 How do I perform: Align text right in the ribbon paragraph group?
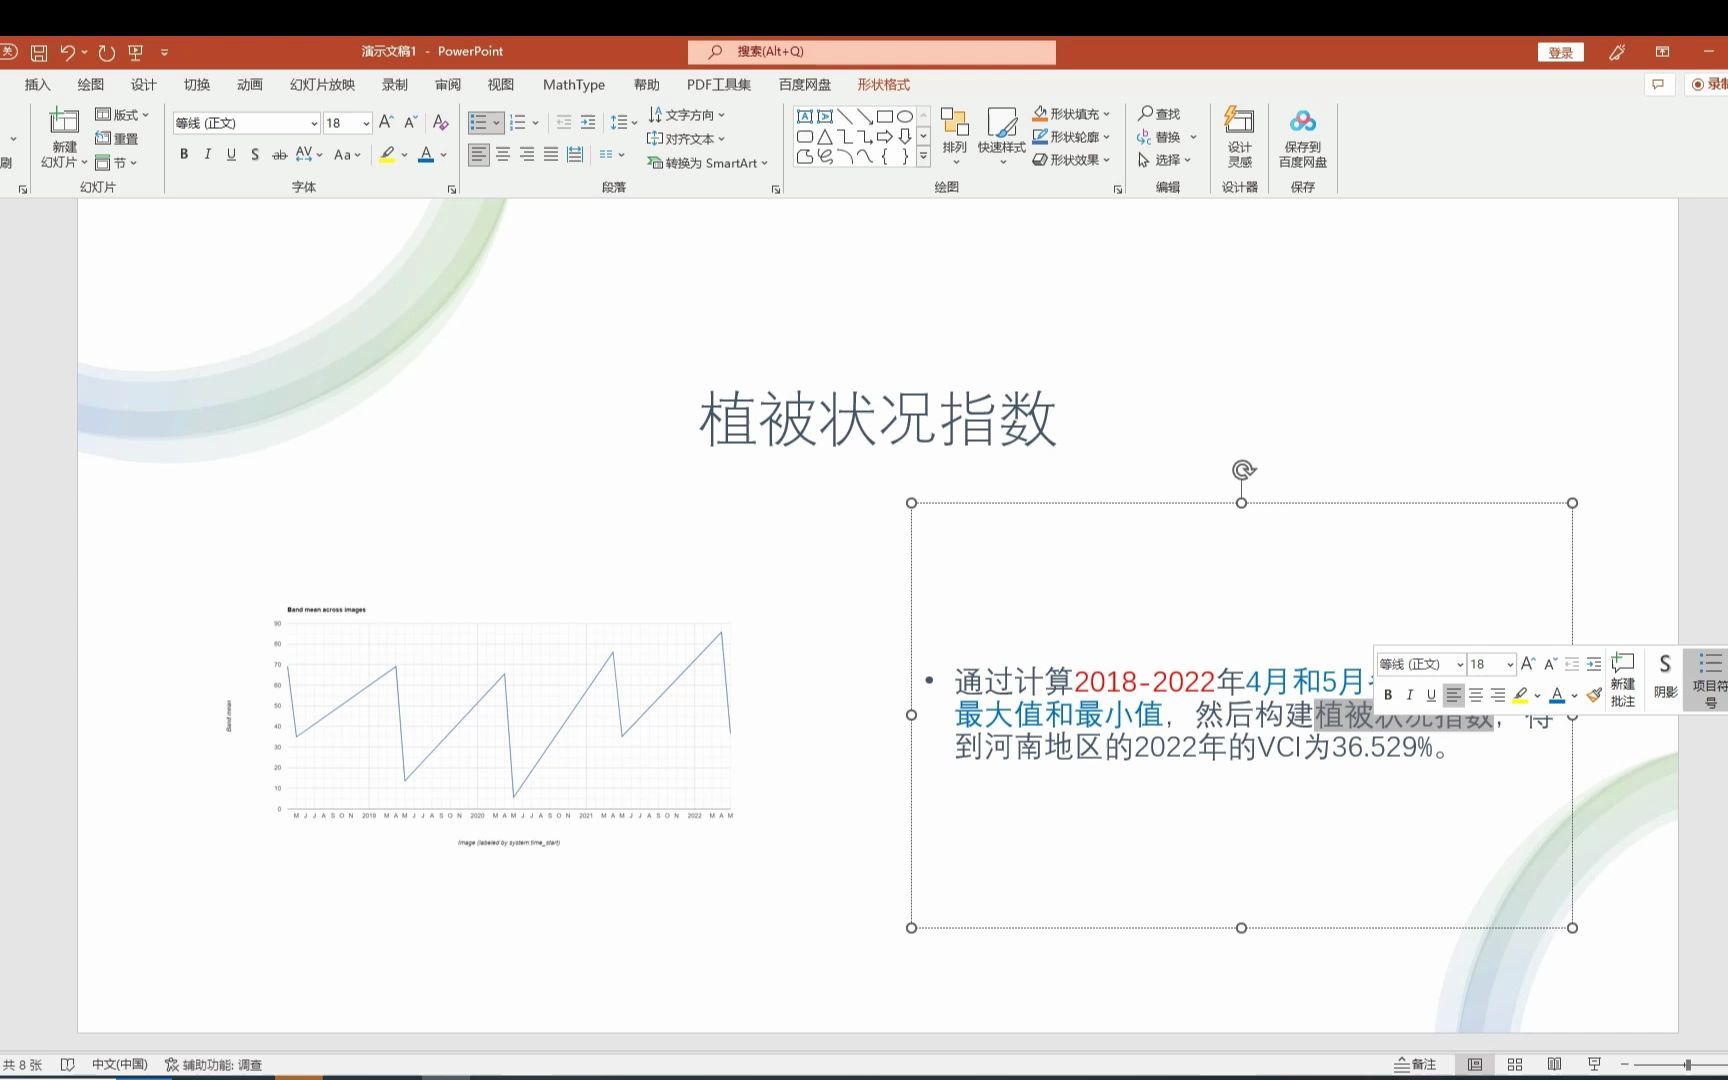click(527, 154)
